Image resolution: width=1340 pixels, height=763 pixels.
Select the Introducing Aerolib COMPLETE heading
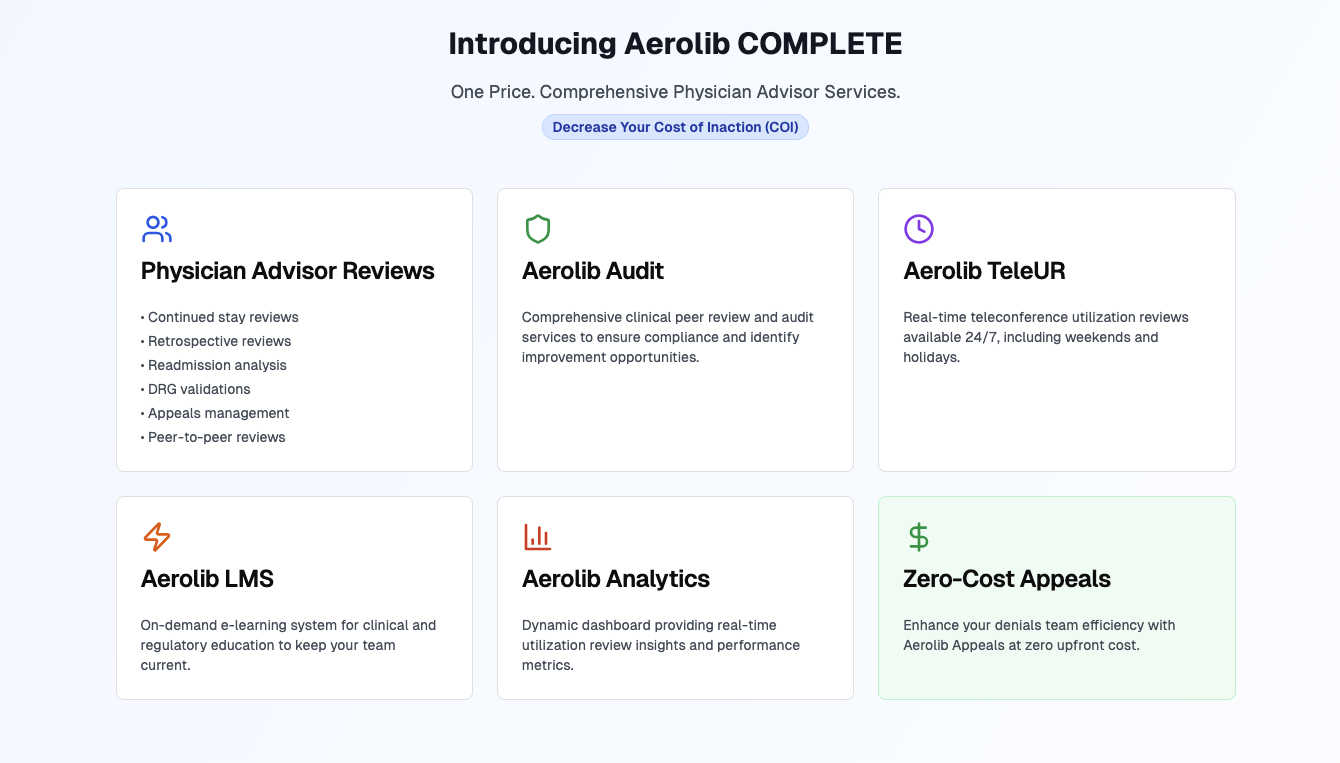click(675, 44)
